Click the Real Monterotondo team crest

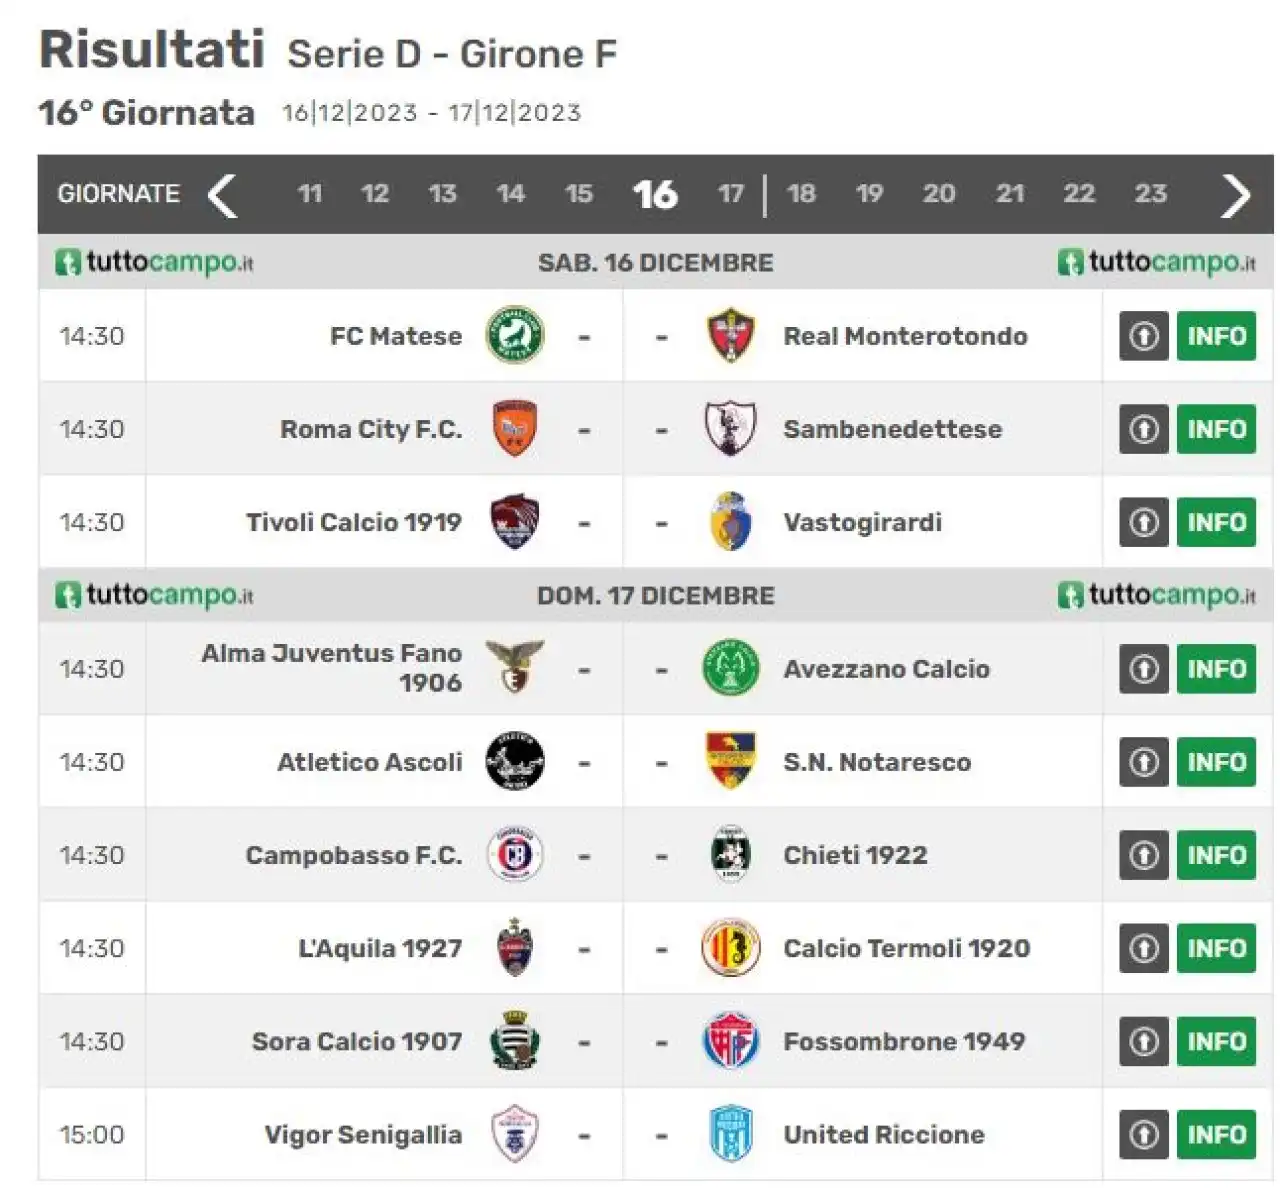731,336
